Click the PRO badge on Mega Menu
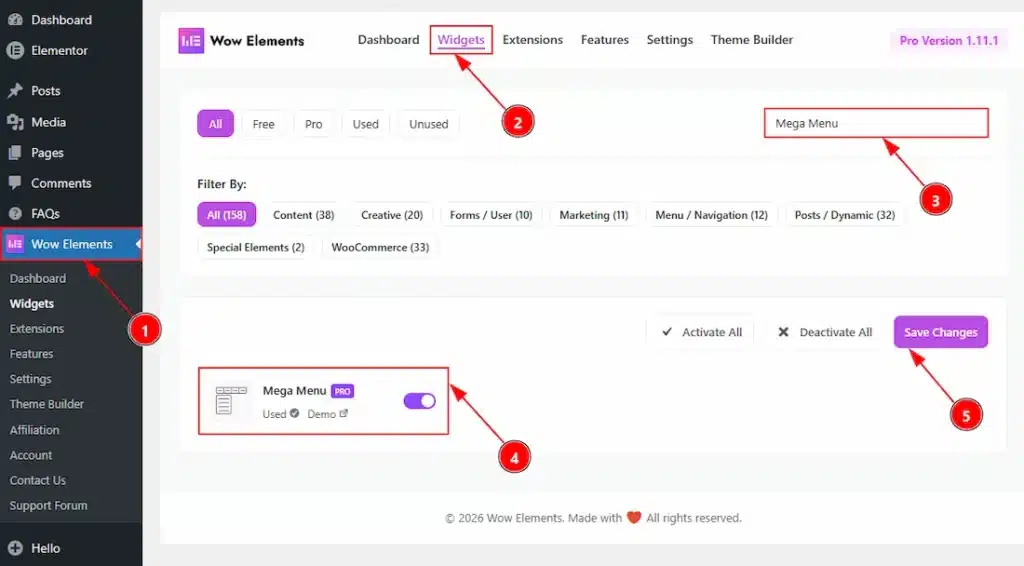The image size is (1024, 566). pyautogui.click(x=342, y=391)
